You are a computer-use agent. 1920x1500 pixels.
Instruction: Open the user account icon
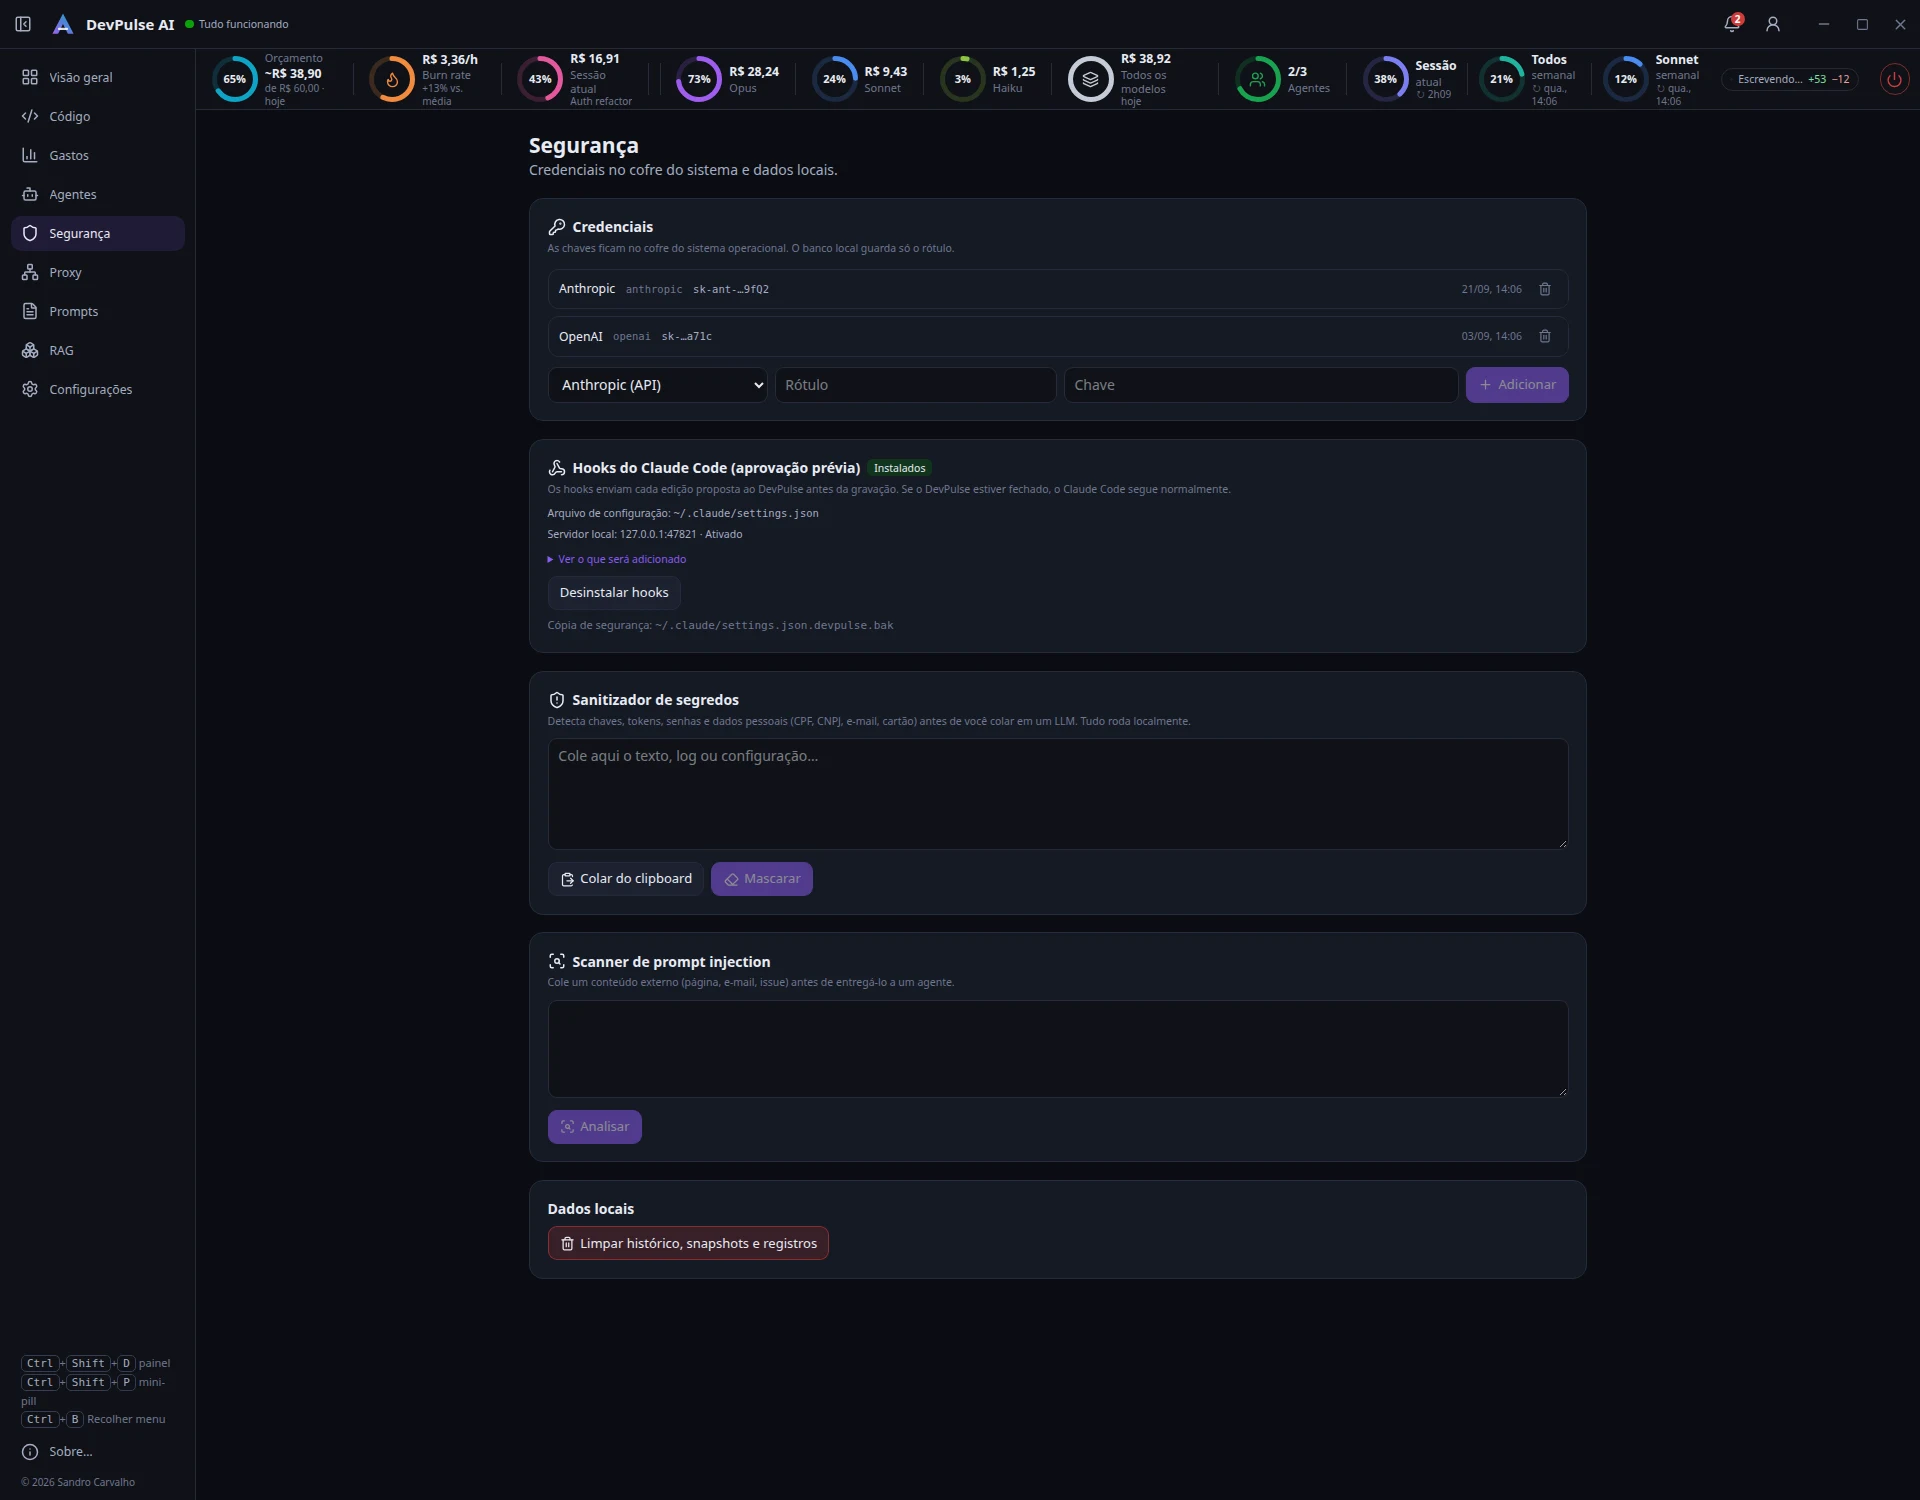point(1773,24)
